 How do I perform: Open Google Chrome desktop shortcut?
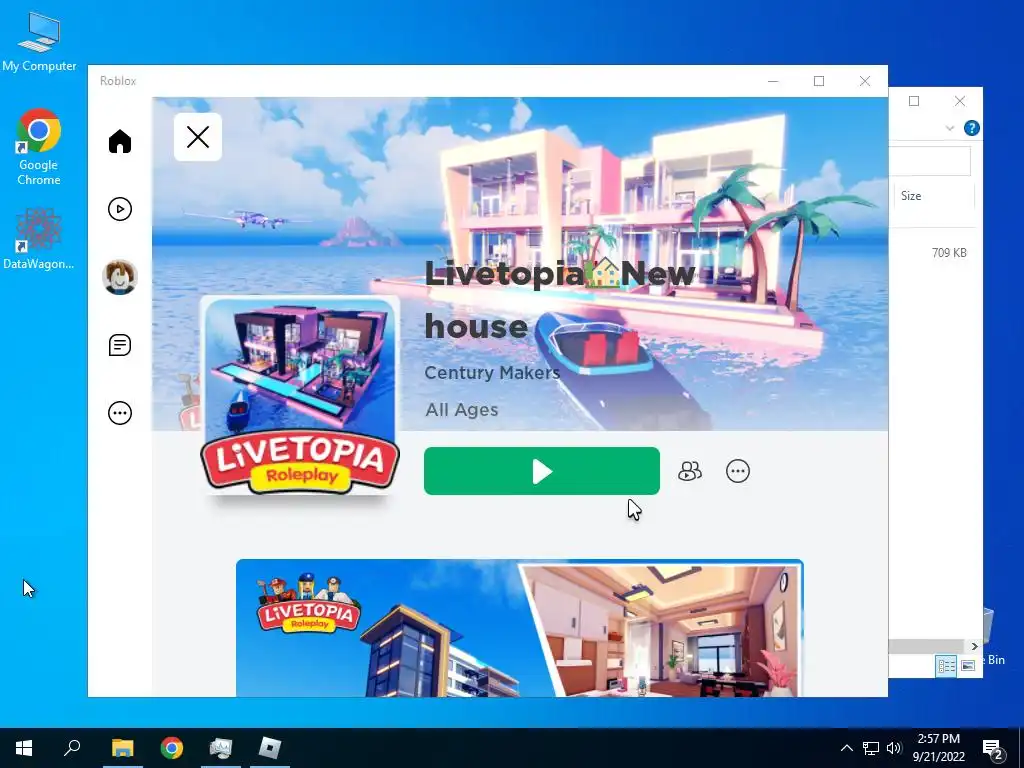[39, 148]
